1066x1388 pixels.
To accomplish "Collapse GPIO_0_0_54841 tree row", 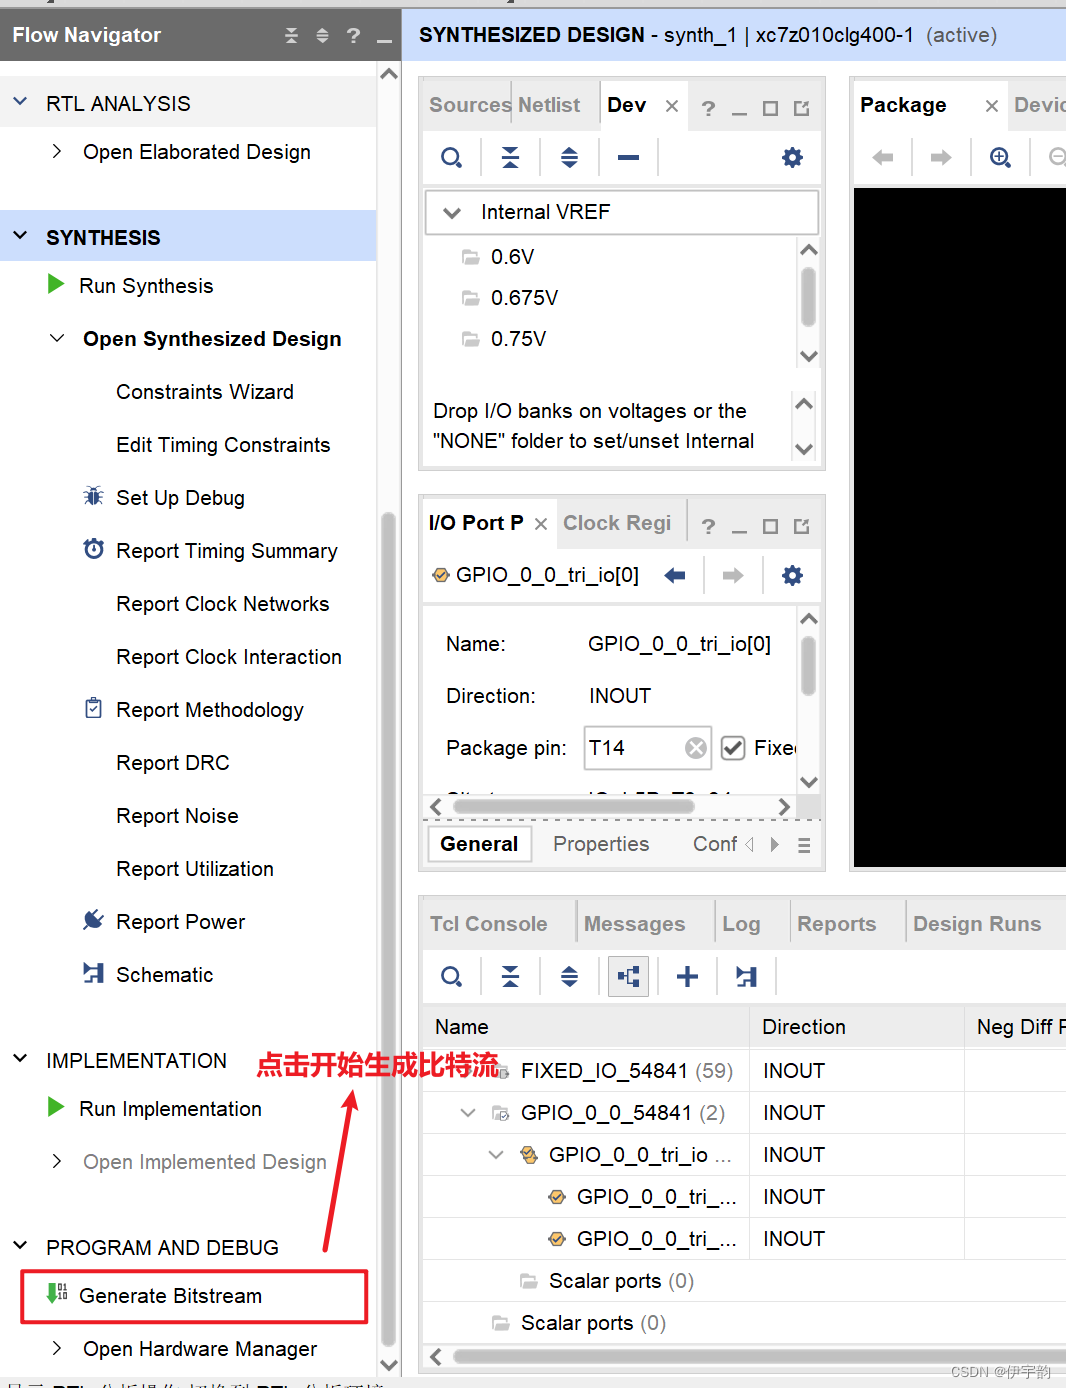I will click(467, 1113).
